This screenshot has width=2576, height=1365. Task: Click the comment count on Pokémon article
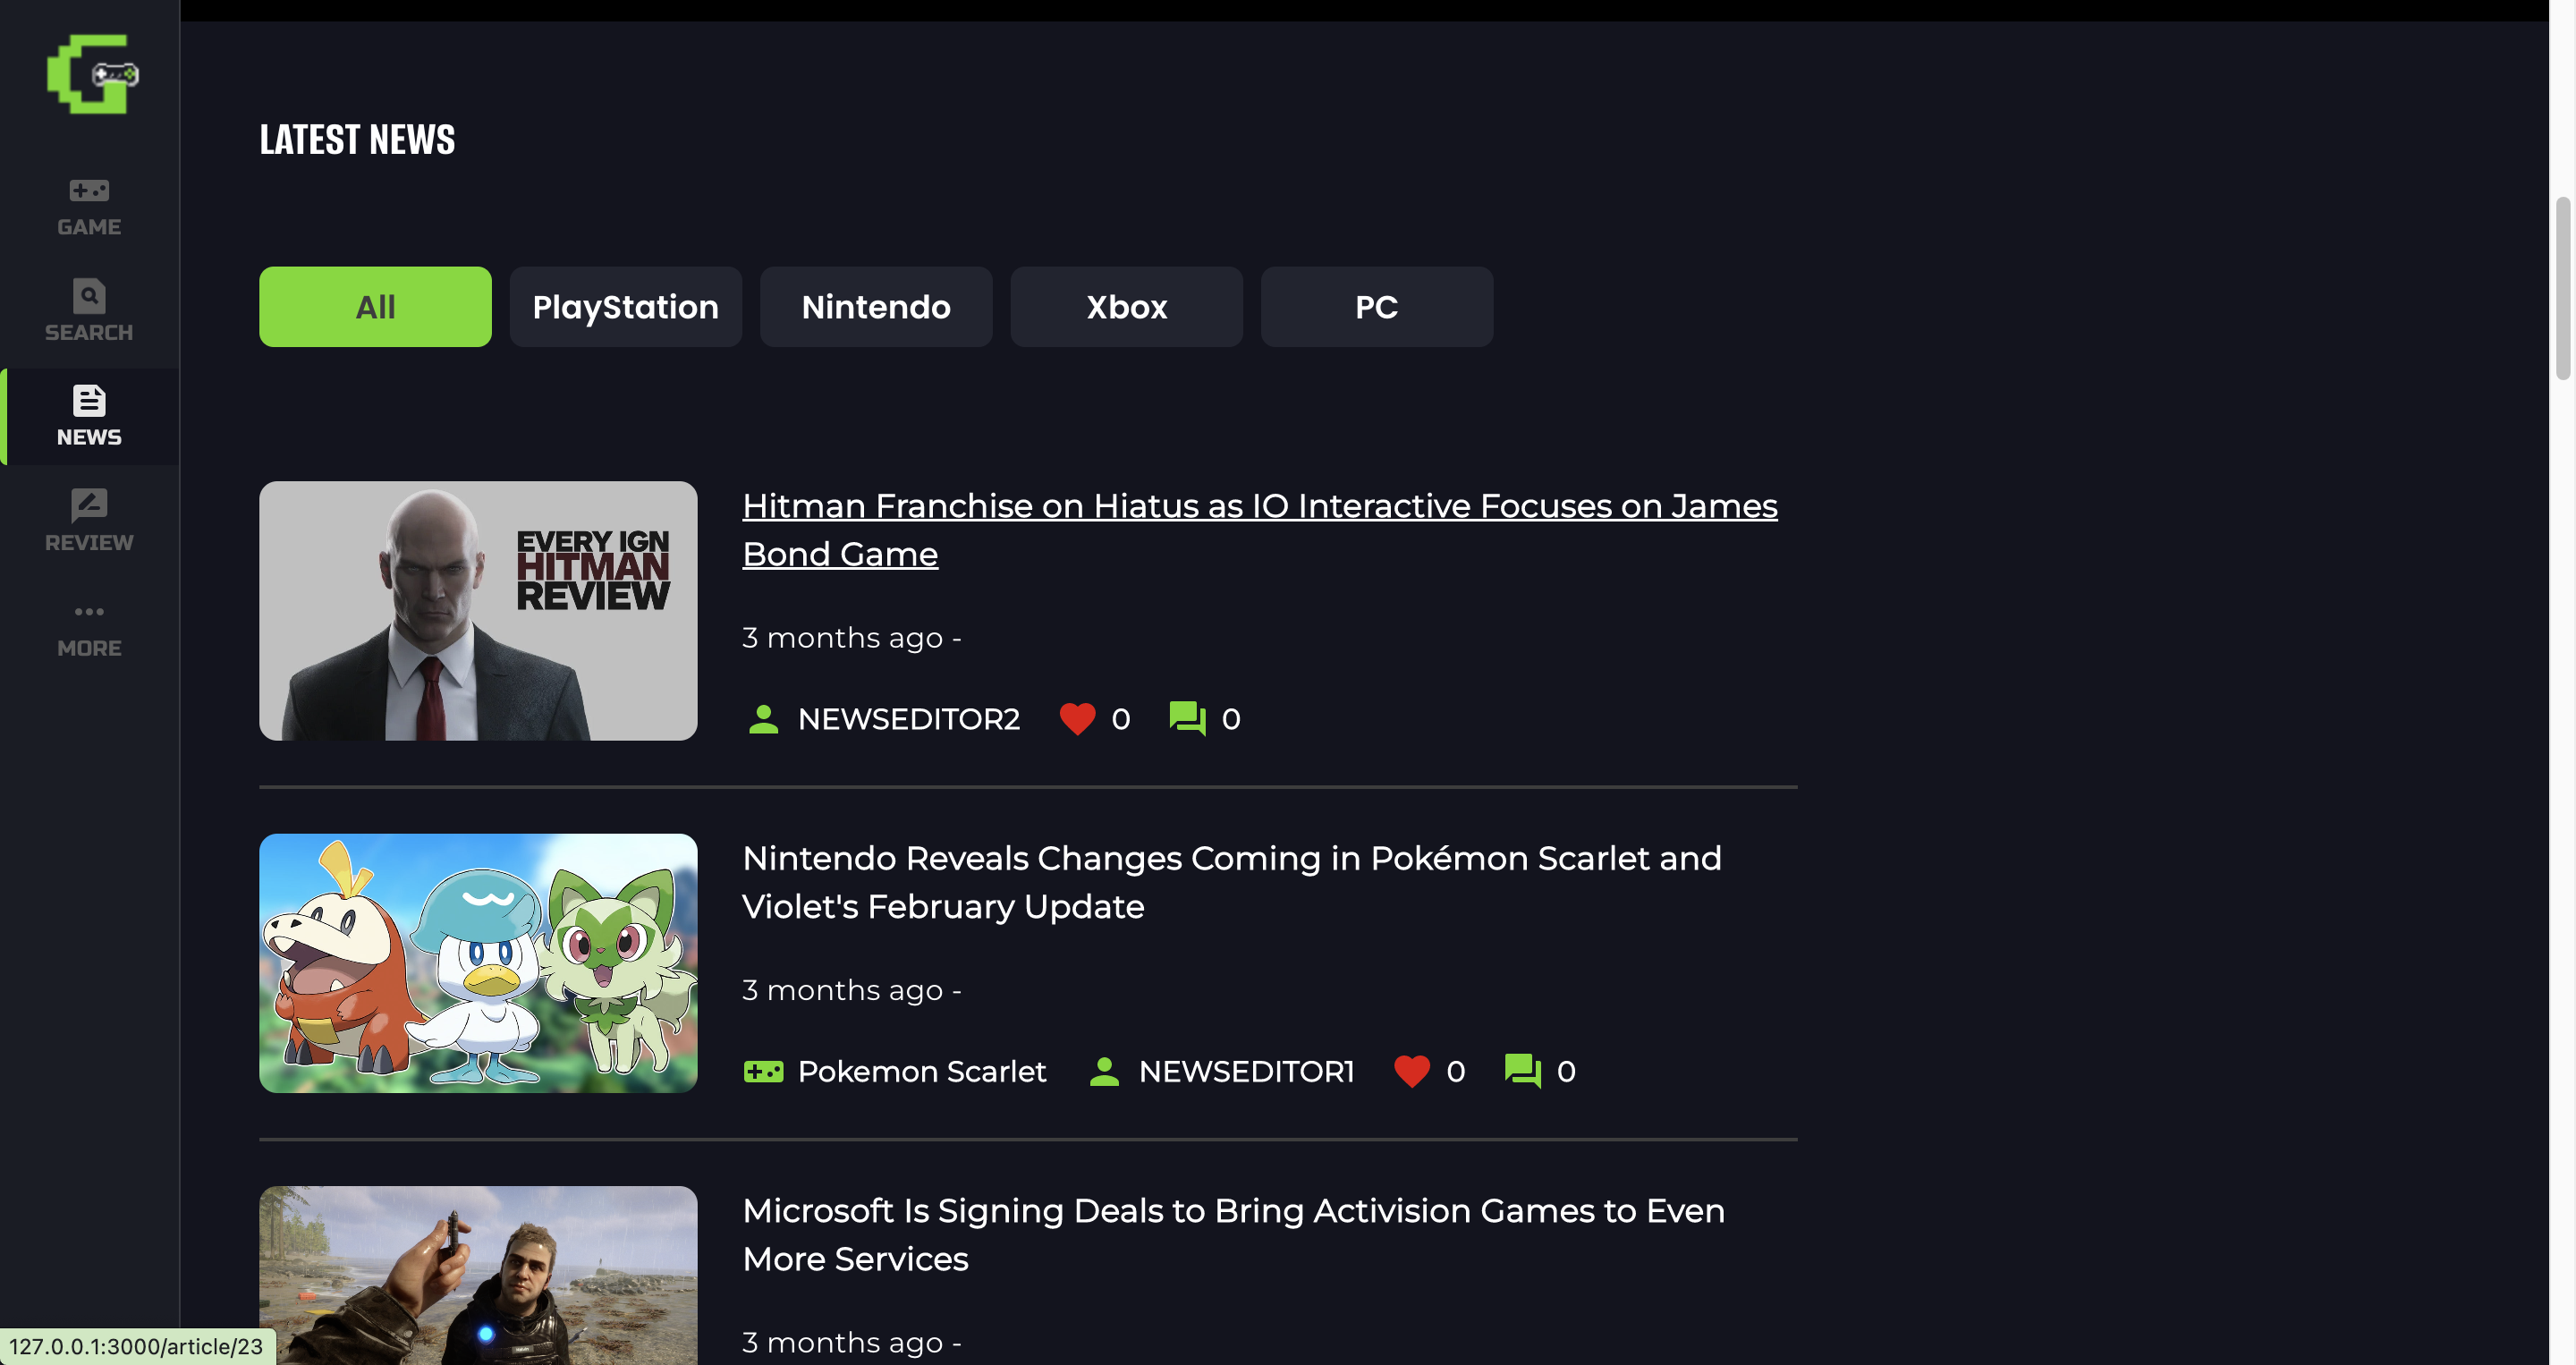click(1567, 1072)
